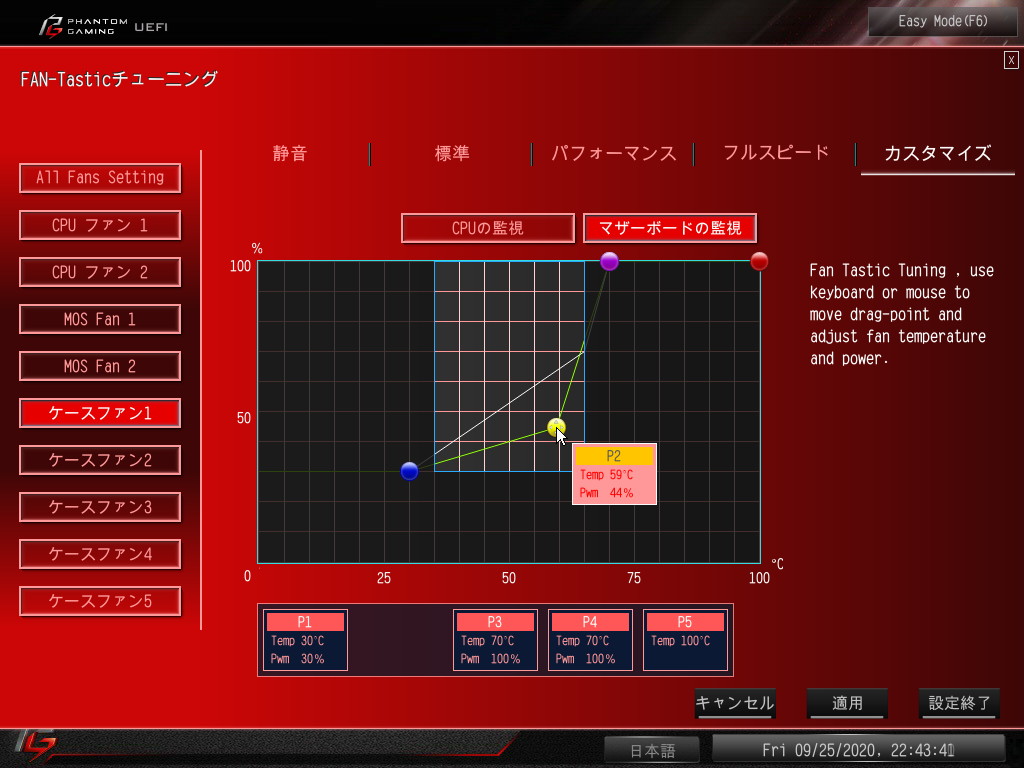Select the red P5 drag-point at 100°C

tap(759, 261)
